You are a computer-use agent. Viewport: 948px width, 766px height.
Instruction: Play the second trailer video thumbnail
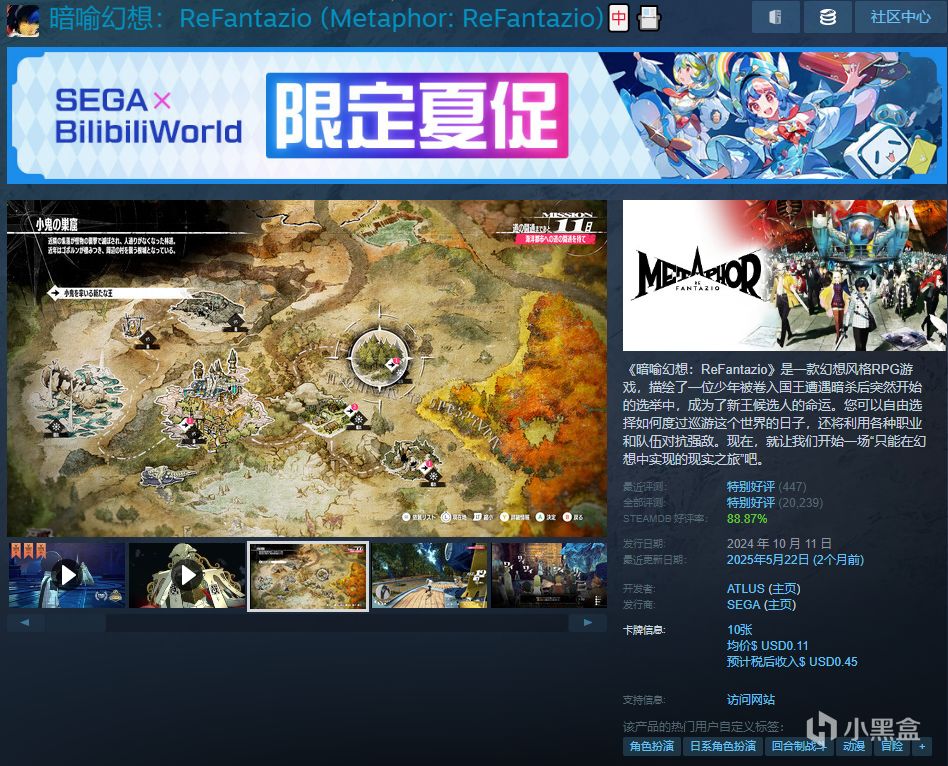pos(187,575)
